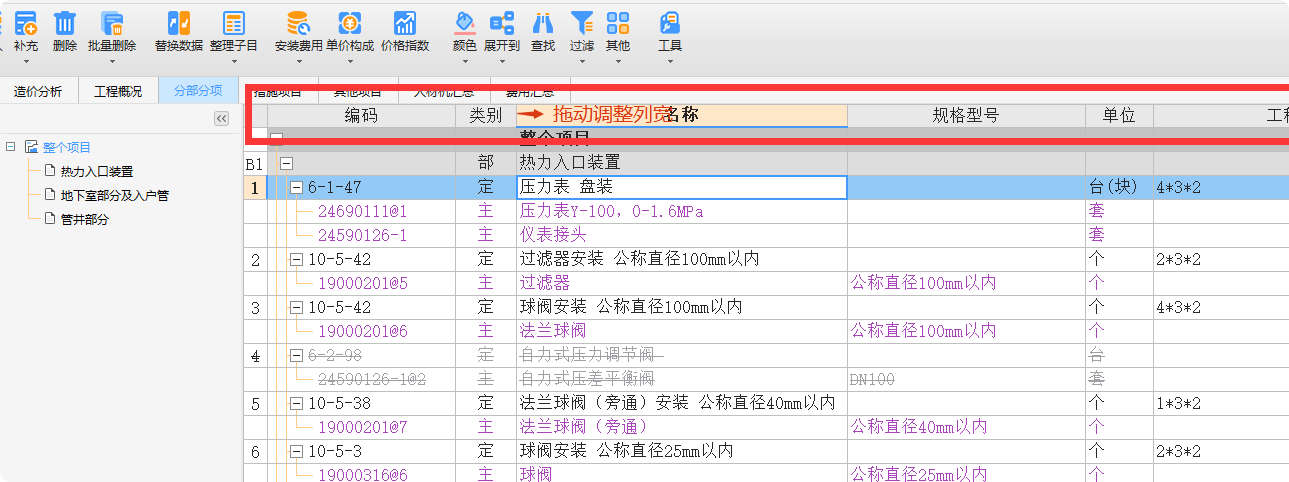Screen dimensions: 1289x482
Task: Click struck-through spec cell DN100
Action: click(966, 379)
